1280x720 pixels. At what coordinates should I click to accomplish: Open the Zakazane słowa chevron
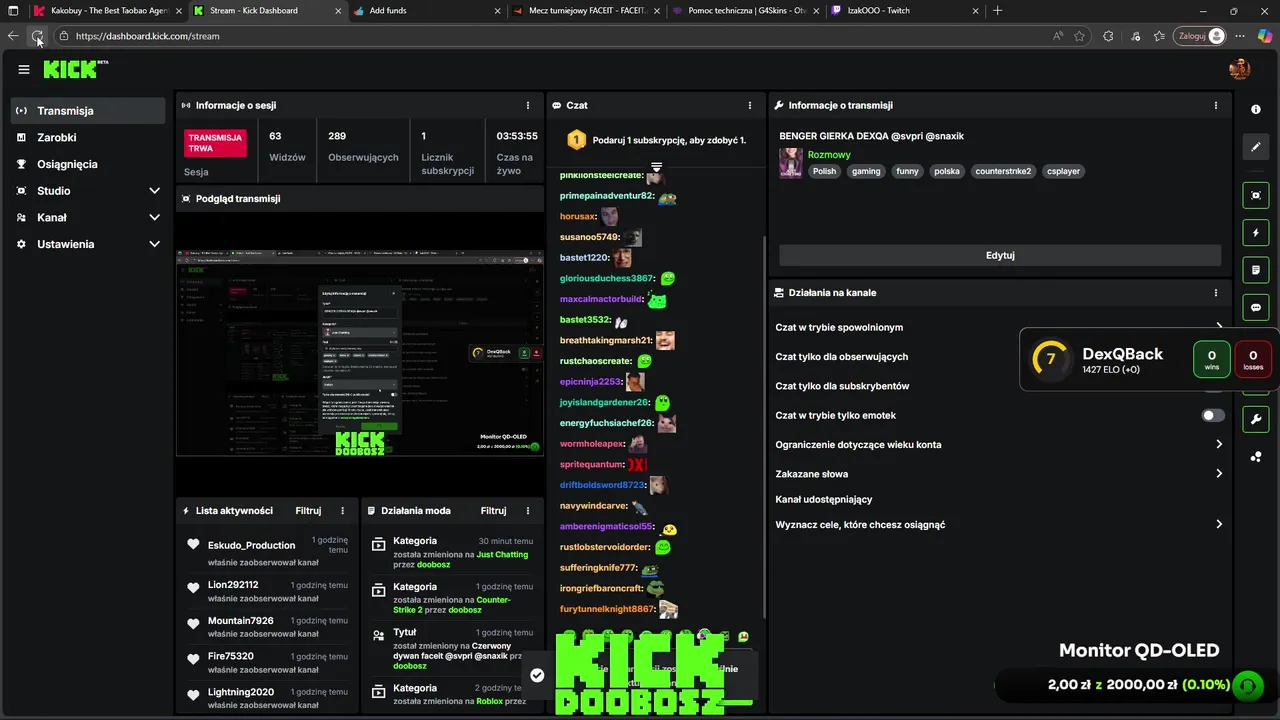point(1219,474)
